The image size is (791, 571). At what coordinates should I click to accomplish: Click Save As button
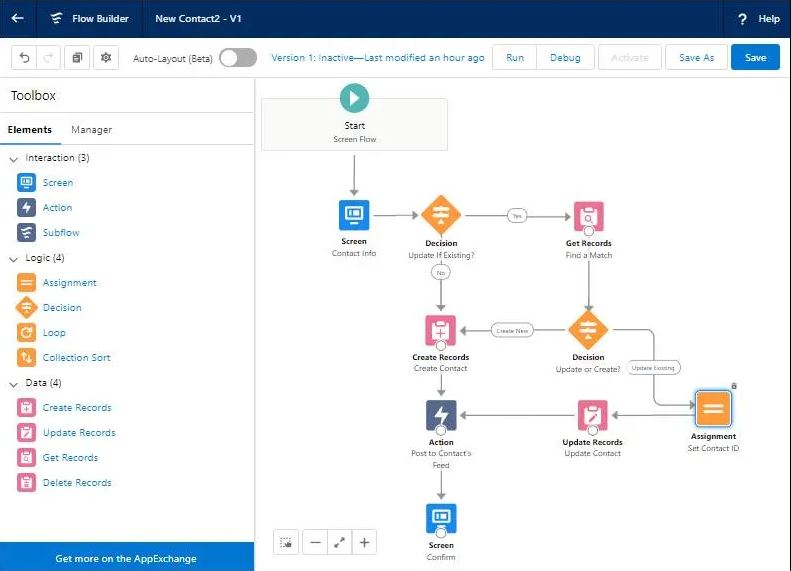coord(696,58)
